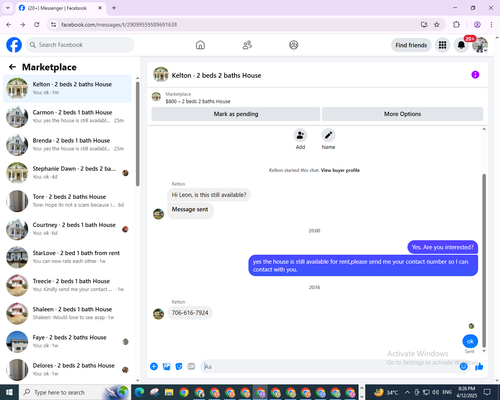
Task: Open Microsoft Edge from taskbar
Action: [x=139, y=392]
